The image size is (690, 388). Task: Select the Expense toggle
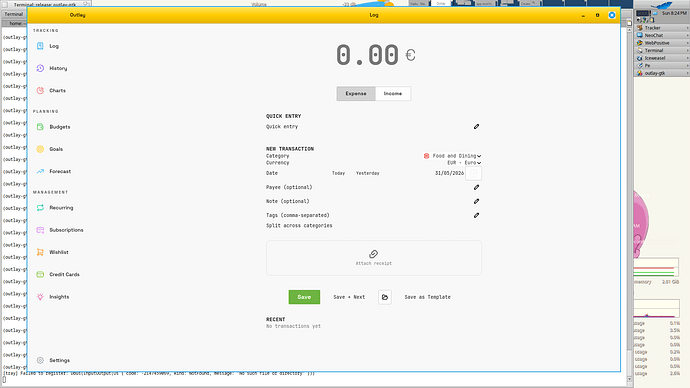(x=356, y=94)
